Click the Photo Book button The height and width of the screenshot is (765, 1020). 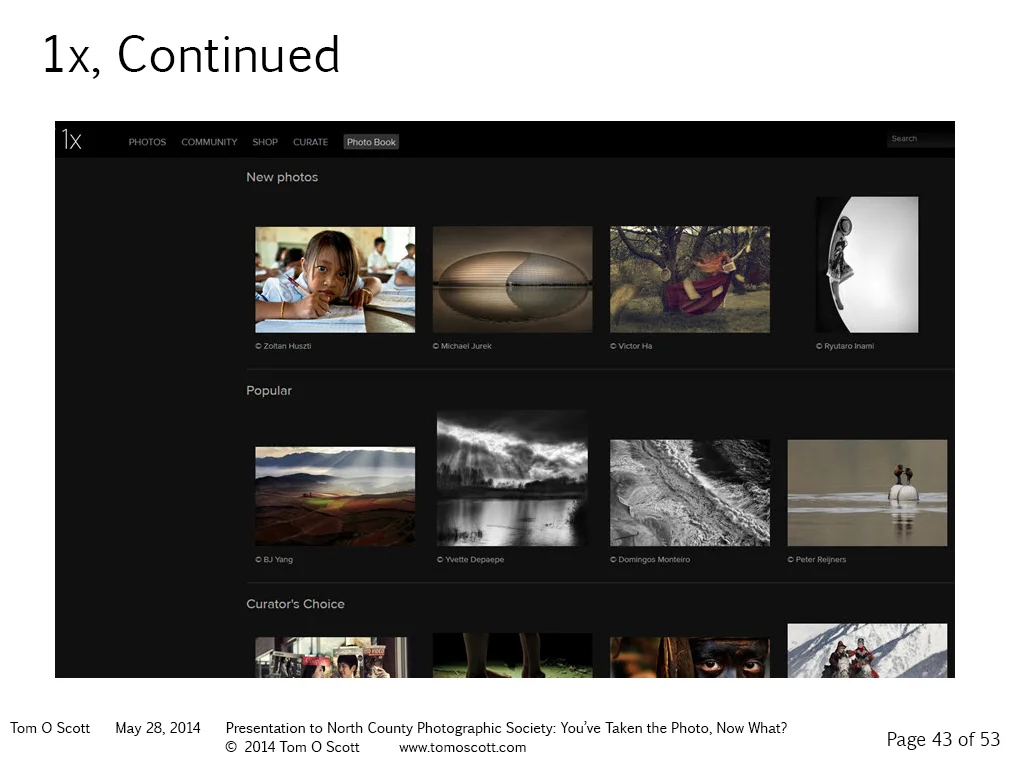click(x=371, y=142)
